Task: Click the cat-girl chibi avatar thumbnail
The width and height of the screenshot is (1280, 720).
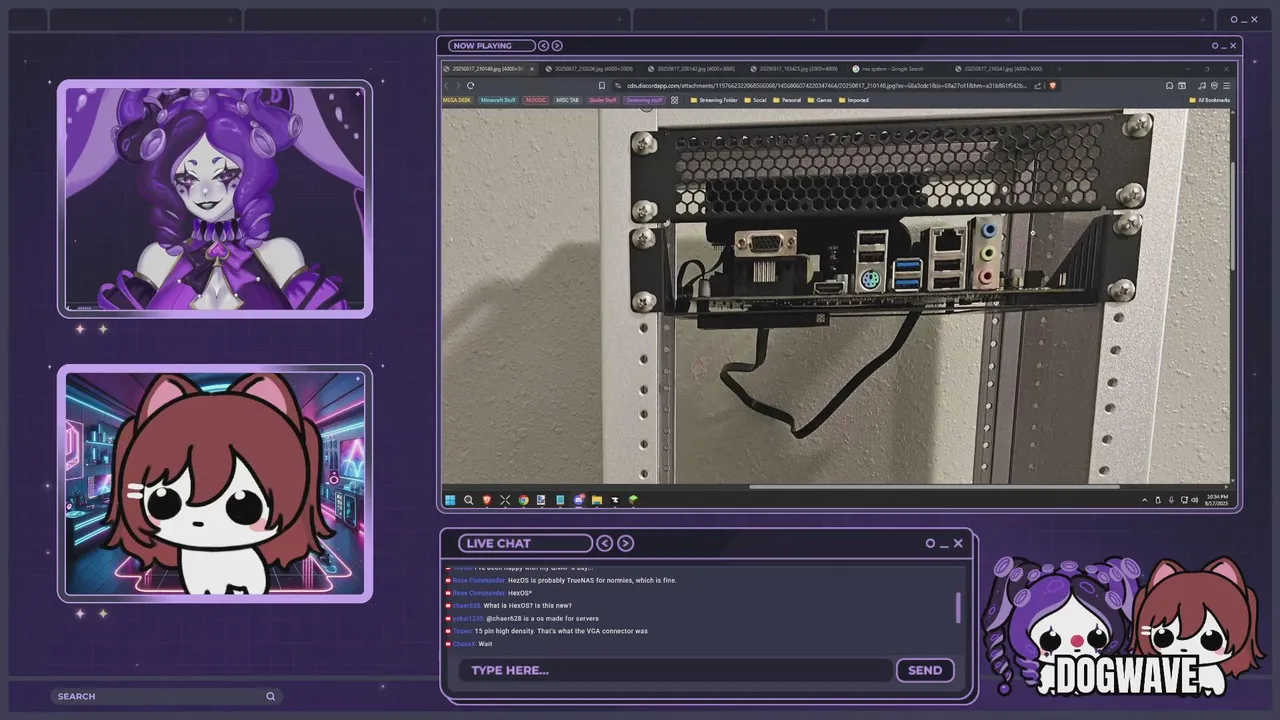Action: click(215, 484)
